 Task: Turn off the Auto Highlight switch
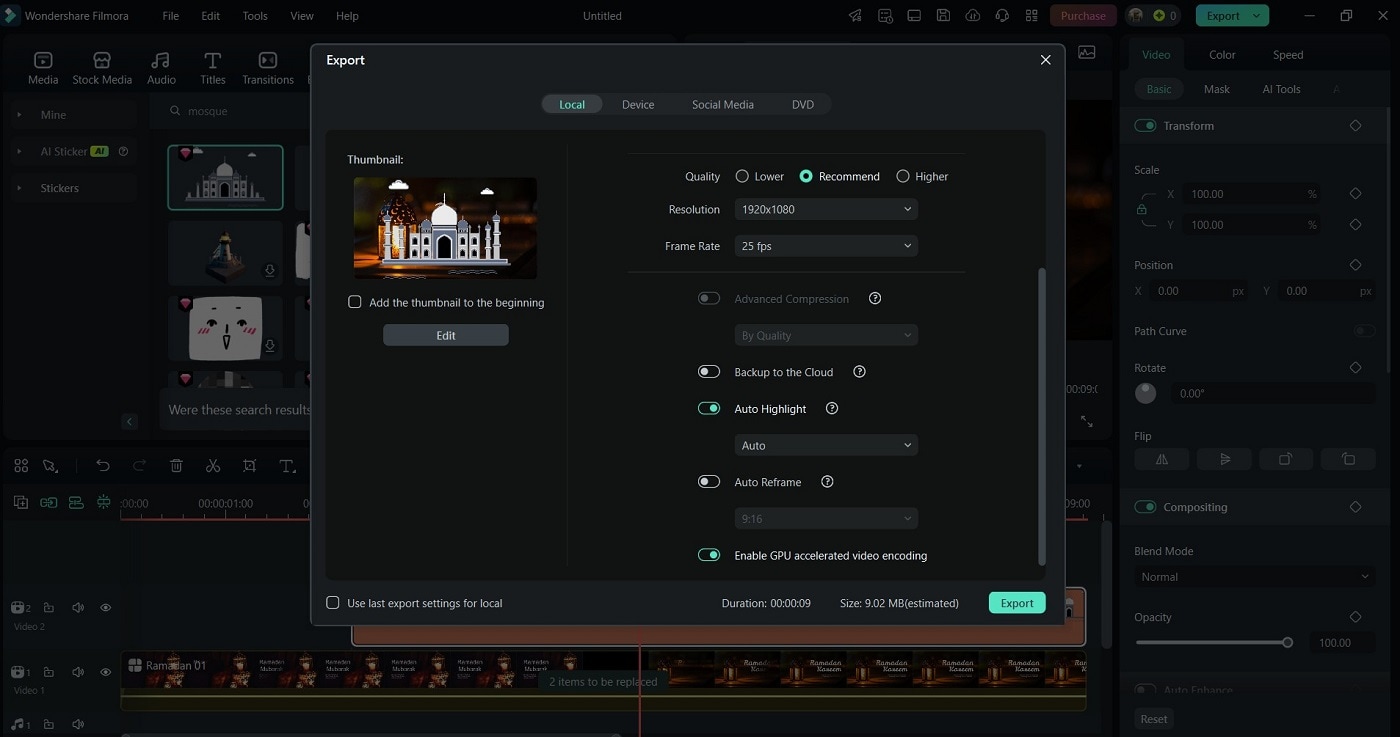[x=709, y=408]
